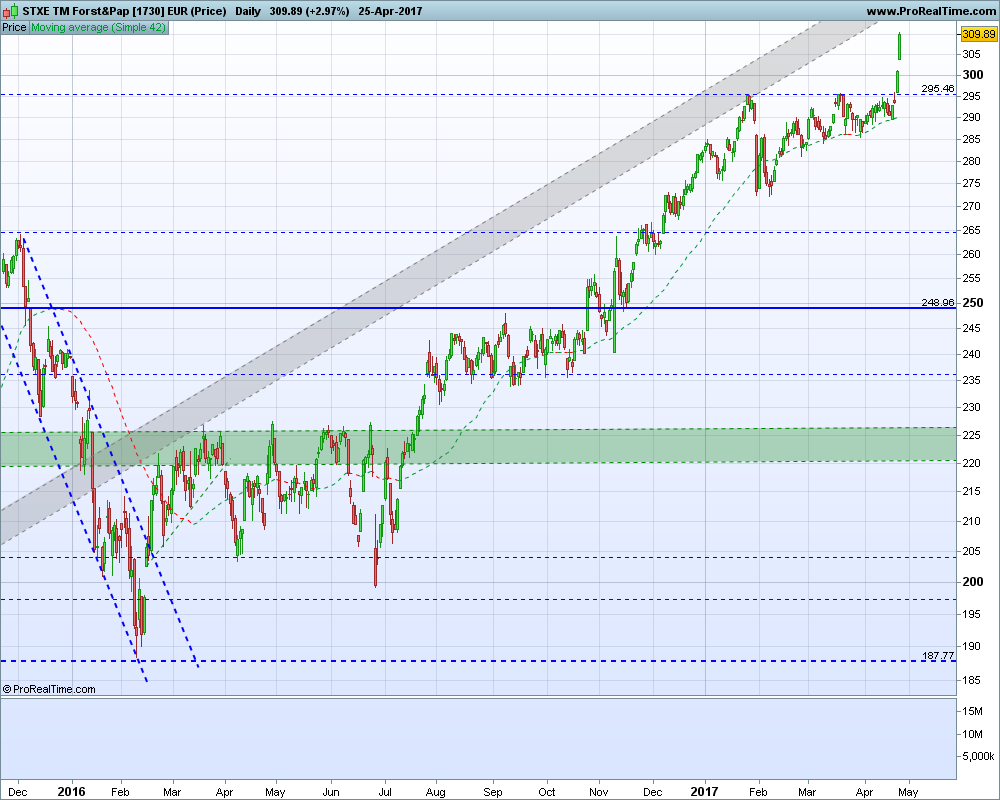This screenshot has width=1000, height=800.
Task: Click the 2016 year label on time axis
Action: click(71, 792)
